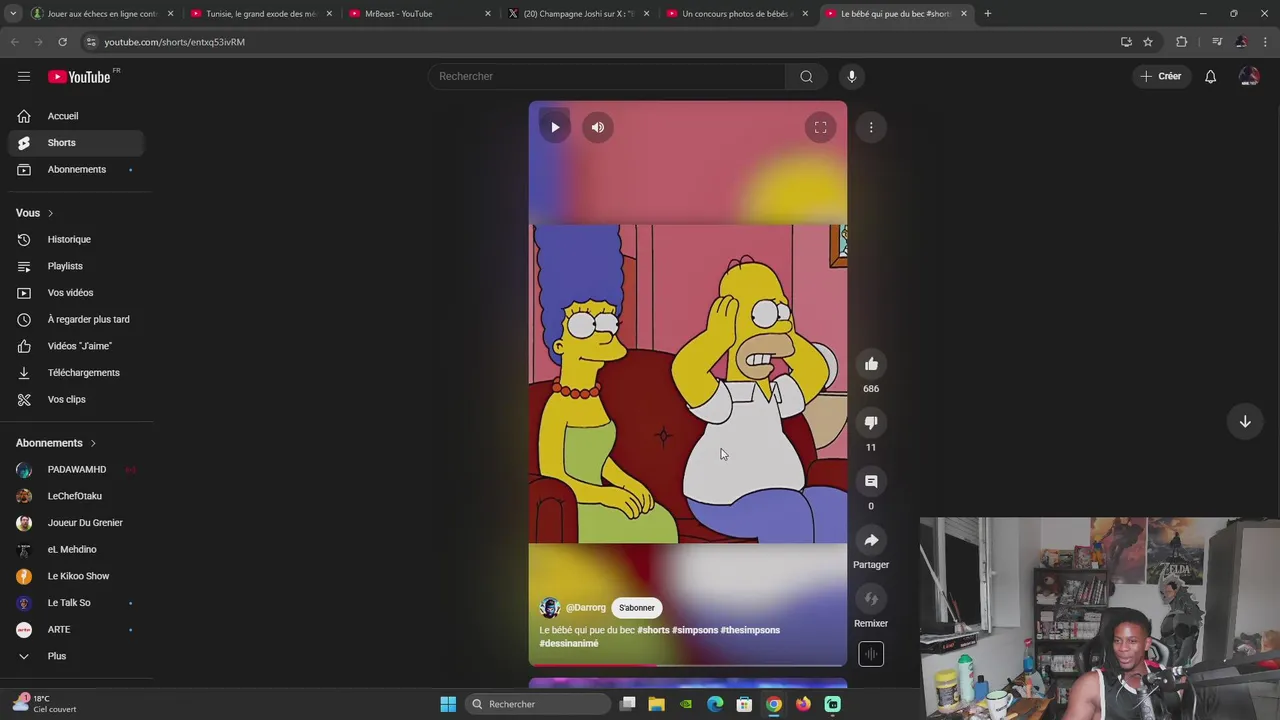Open YouTube notifications bell
The width and height of the screenshot is (1280, 720).
(x=1210, y=76)
